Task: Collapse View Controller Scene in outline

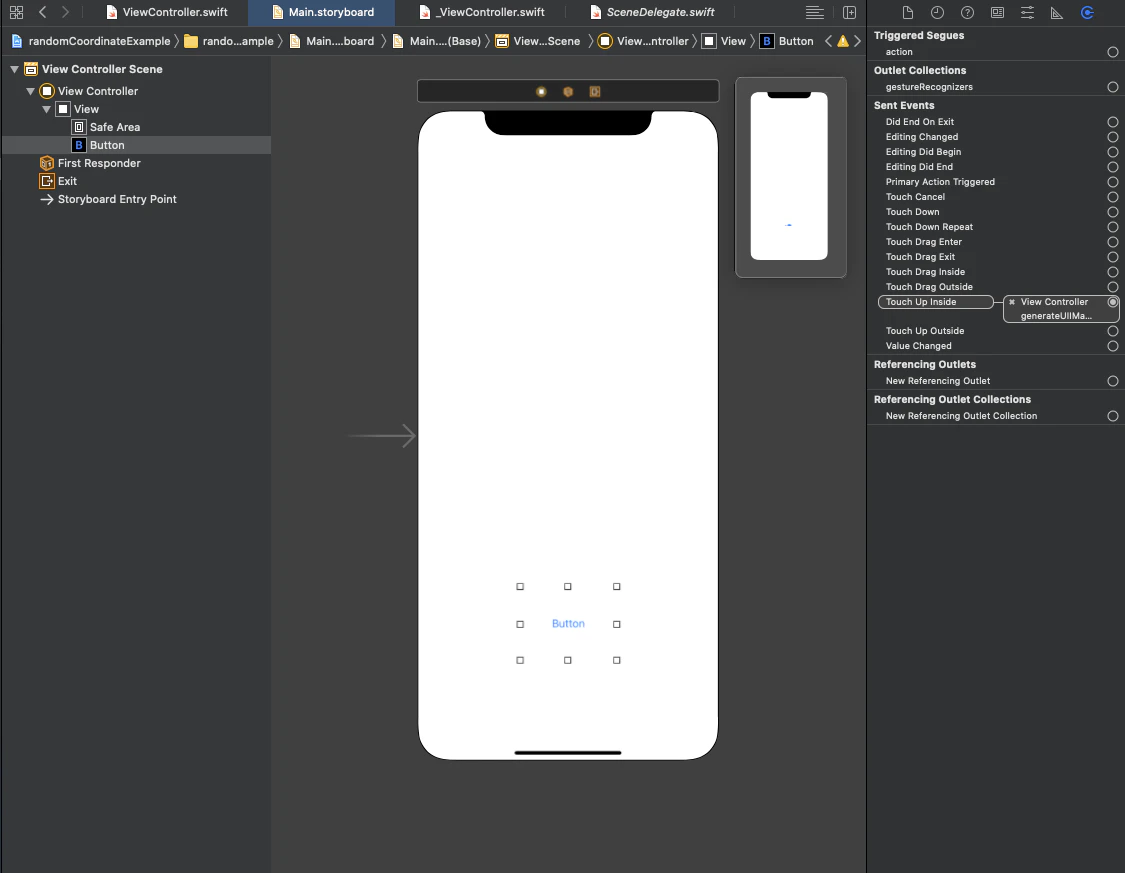Action: point(14,70)
